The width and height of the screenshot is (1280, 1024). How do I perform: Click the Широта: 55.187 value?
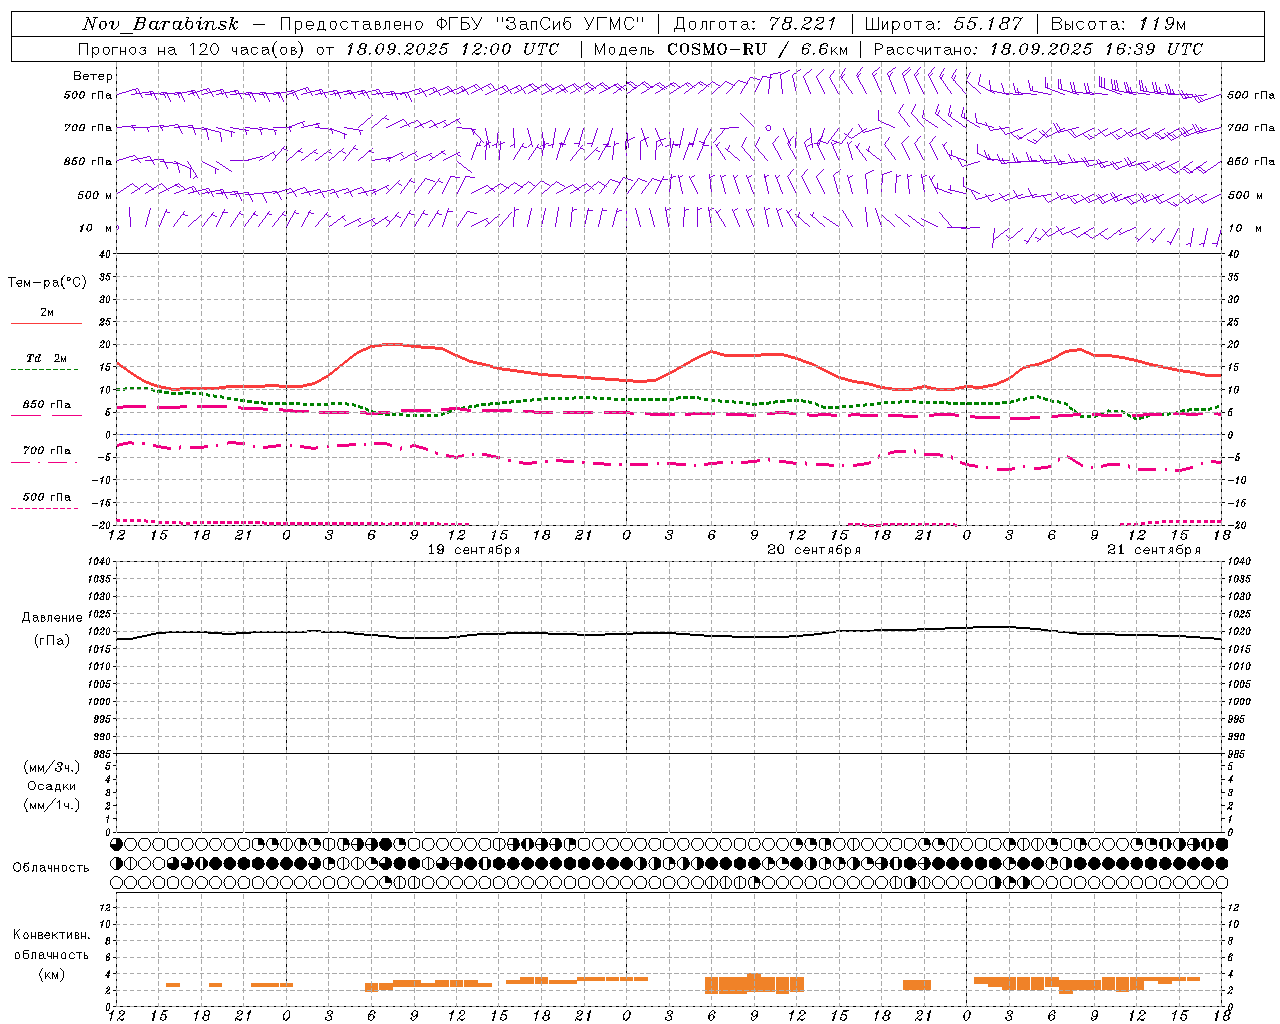(943, 24)
